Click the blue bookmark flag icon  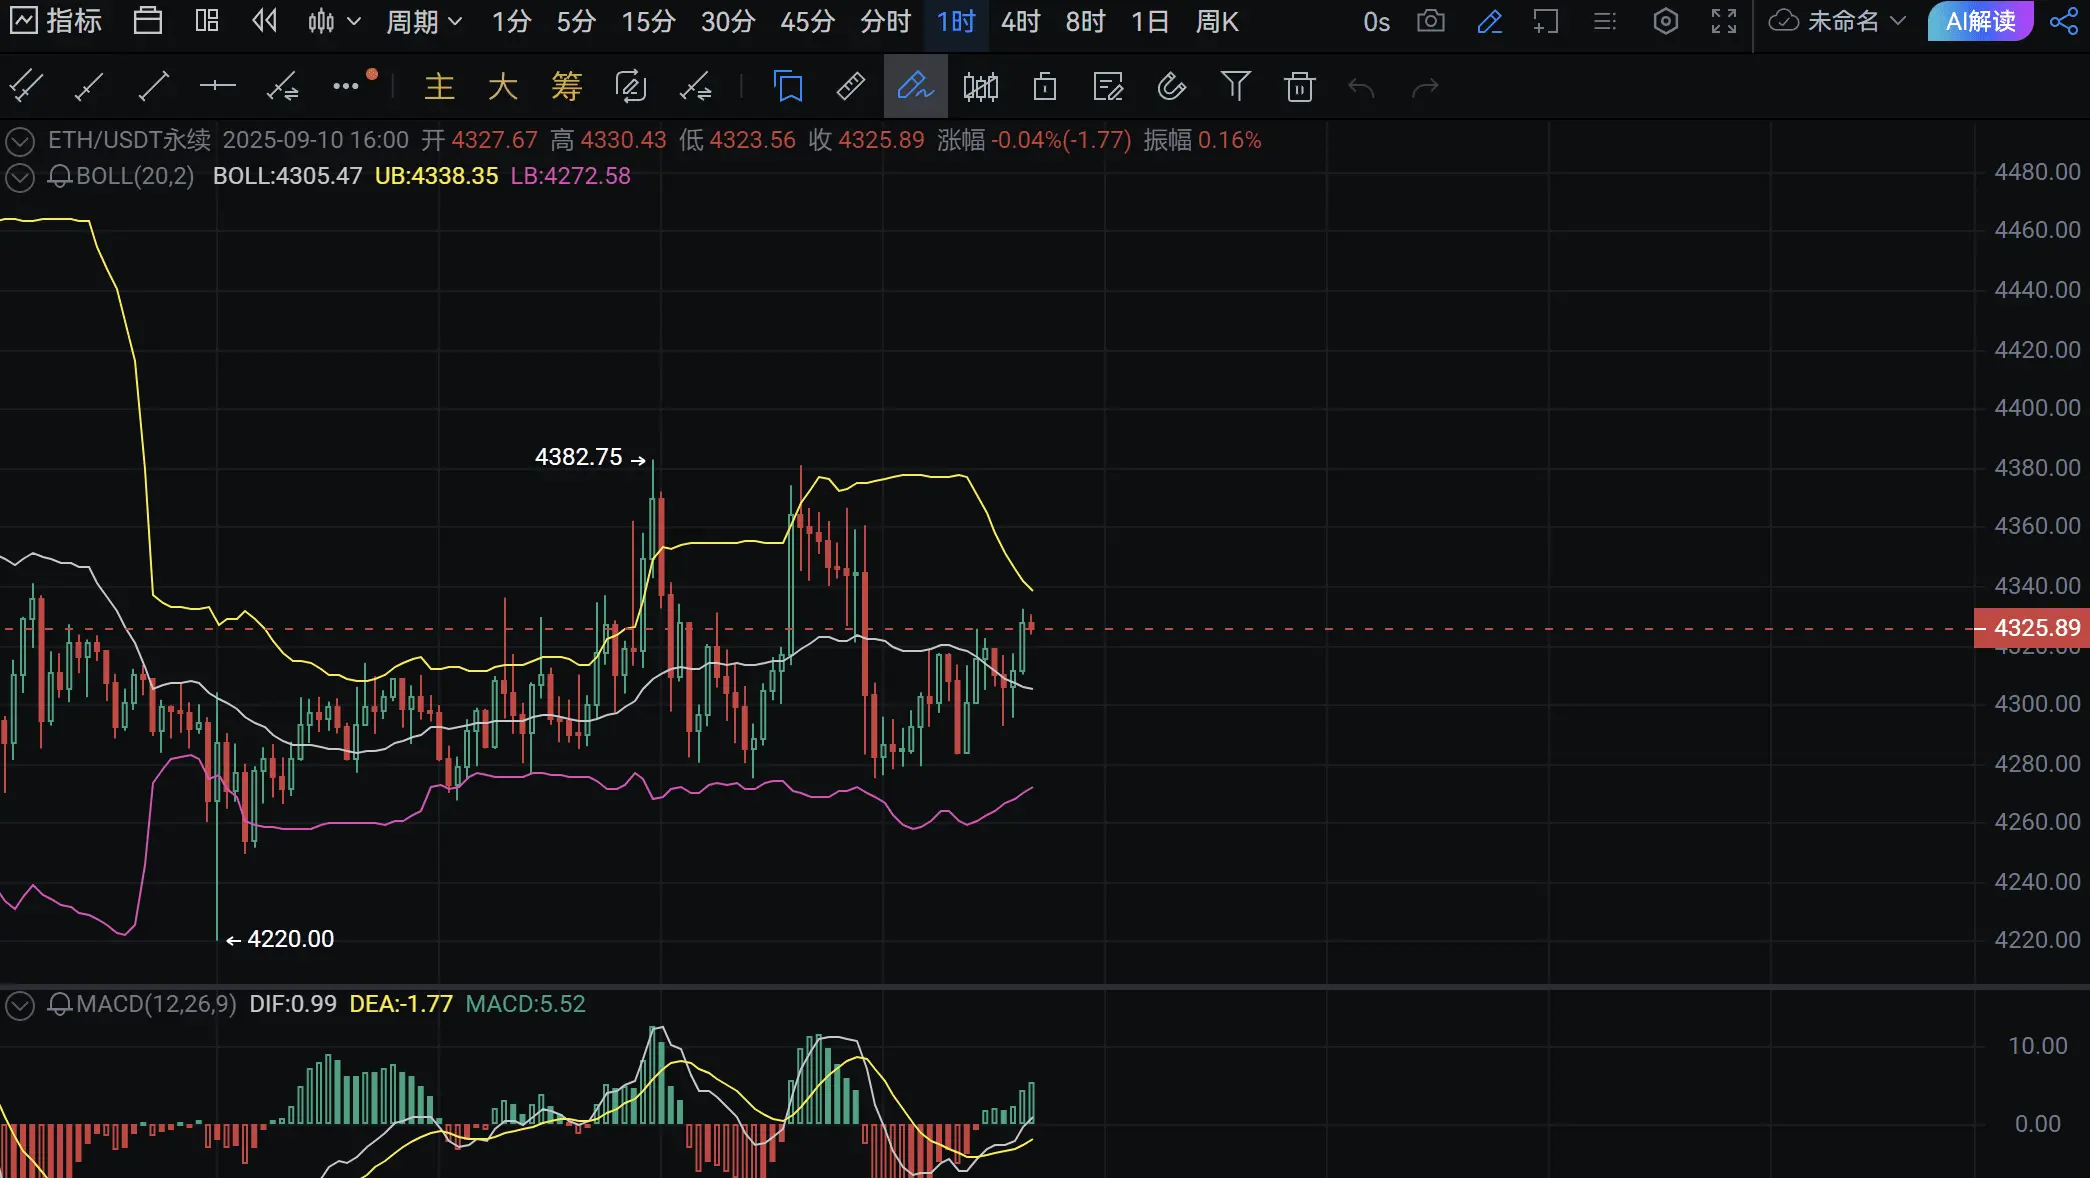point(788,87)
